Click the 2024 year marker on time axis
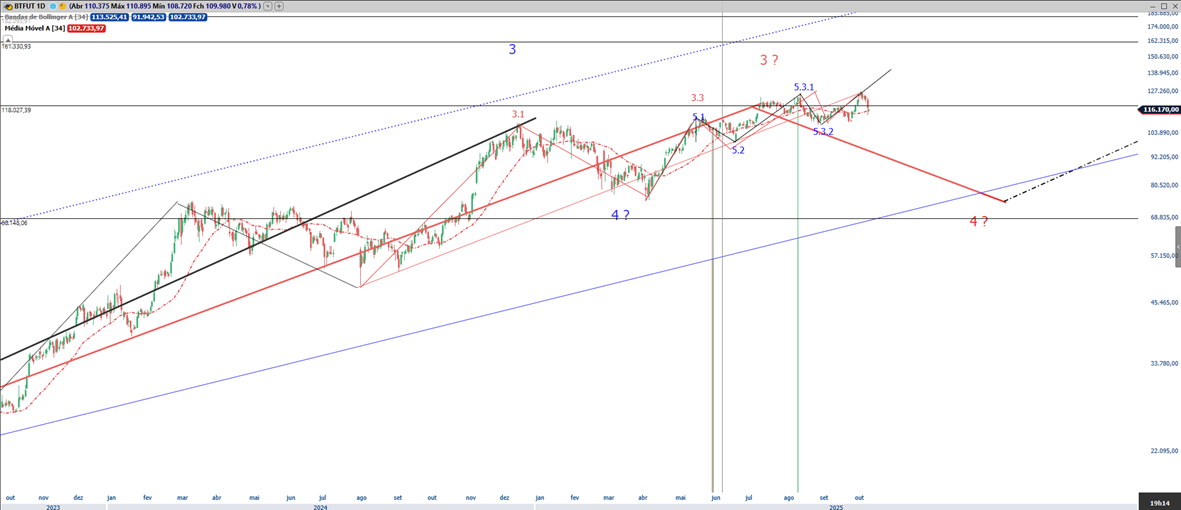Image resolution: width=1181 pixels, height=510 pixels. [320, 506]
